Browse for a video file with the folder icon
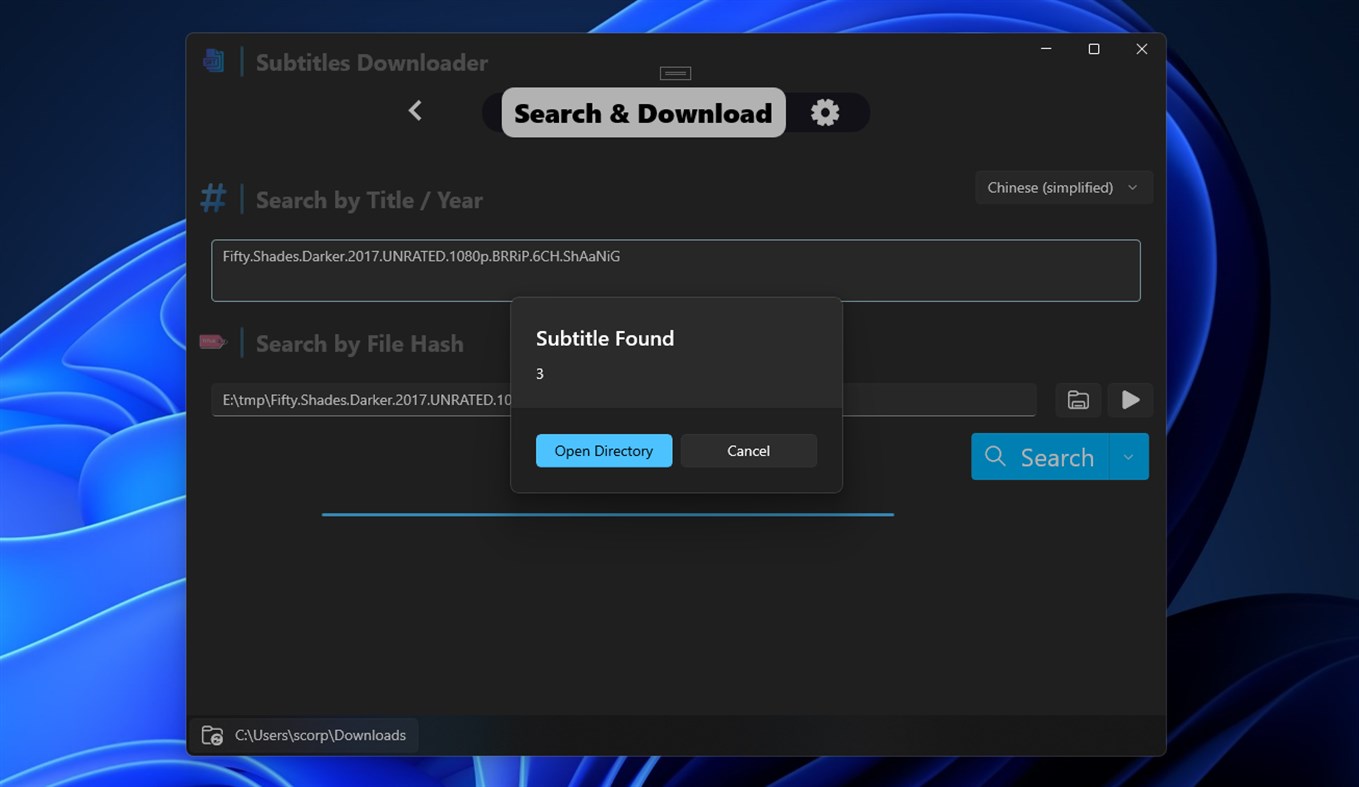Screen dimensions: 1359x787 [x=1077, y=399]
